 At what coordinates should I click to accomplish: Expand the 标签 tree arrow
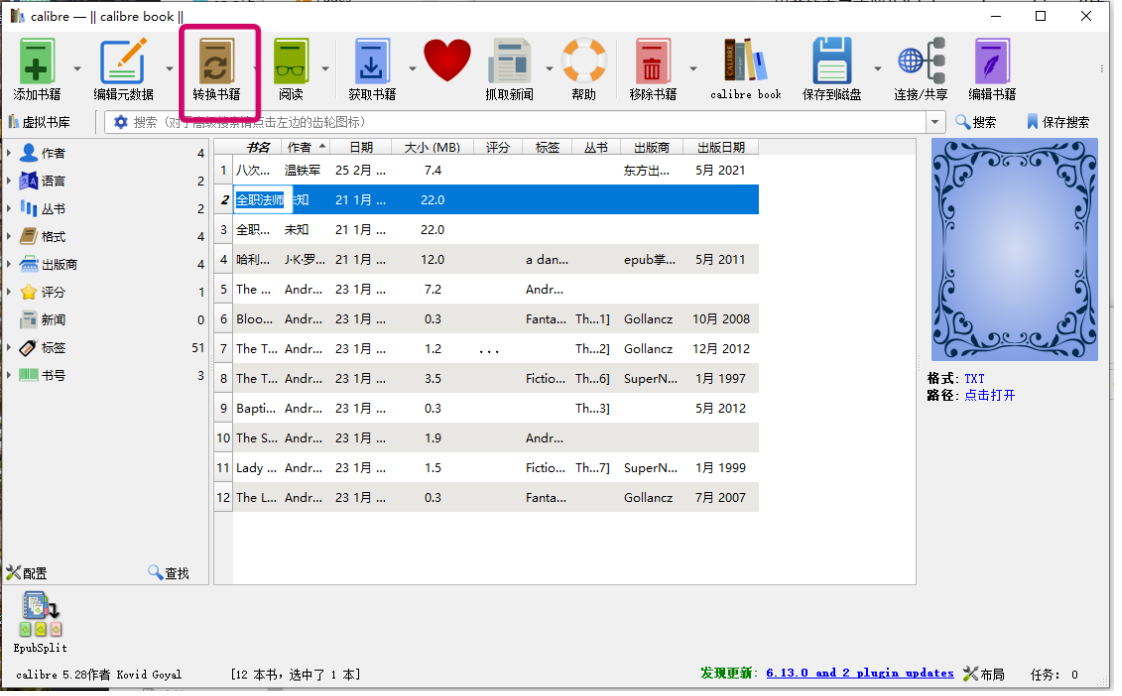pyautogui.click(x=9, y=348)
